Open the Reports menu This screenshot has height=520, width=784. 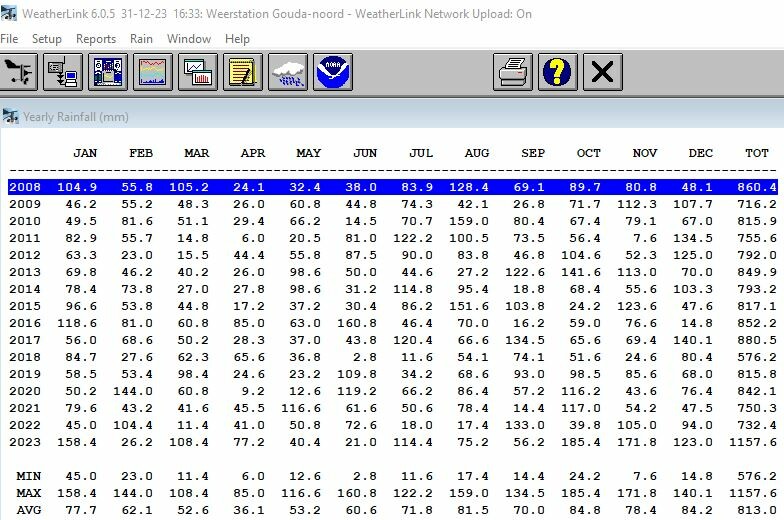pos(96,39)
